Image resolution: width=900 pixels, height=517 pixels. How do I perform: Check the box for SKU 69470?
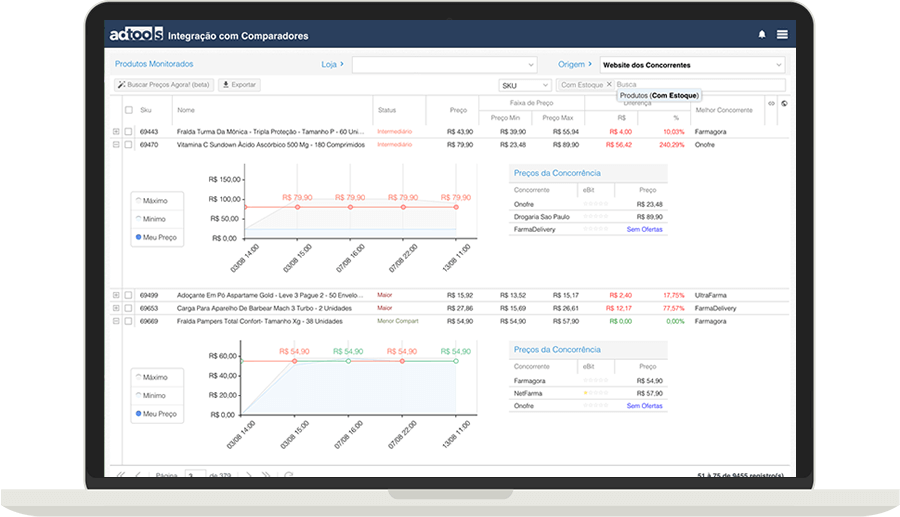tap(129, 145)
